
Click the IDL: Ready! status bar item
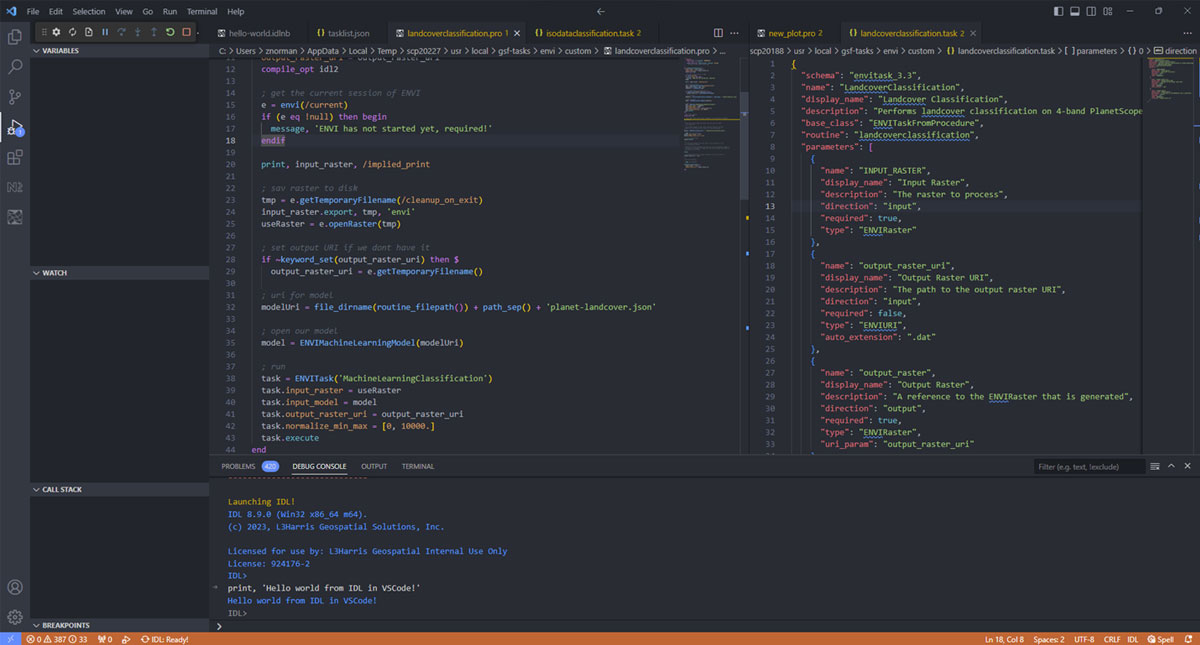(165, 638)
